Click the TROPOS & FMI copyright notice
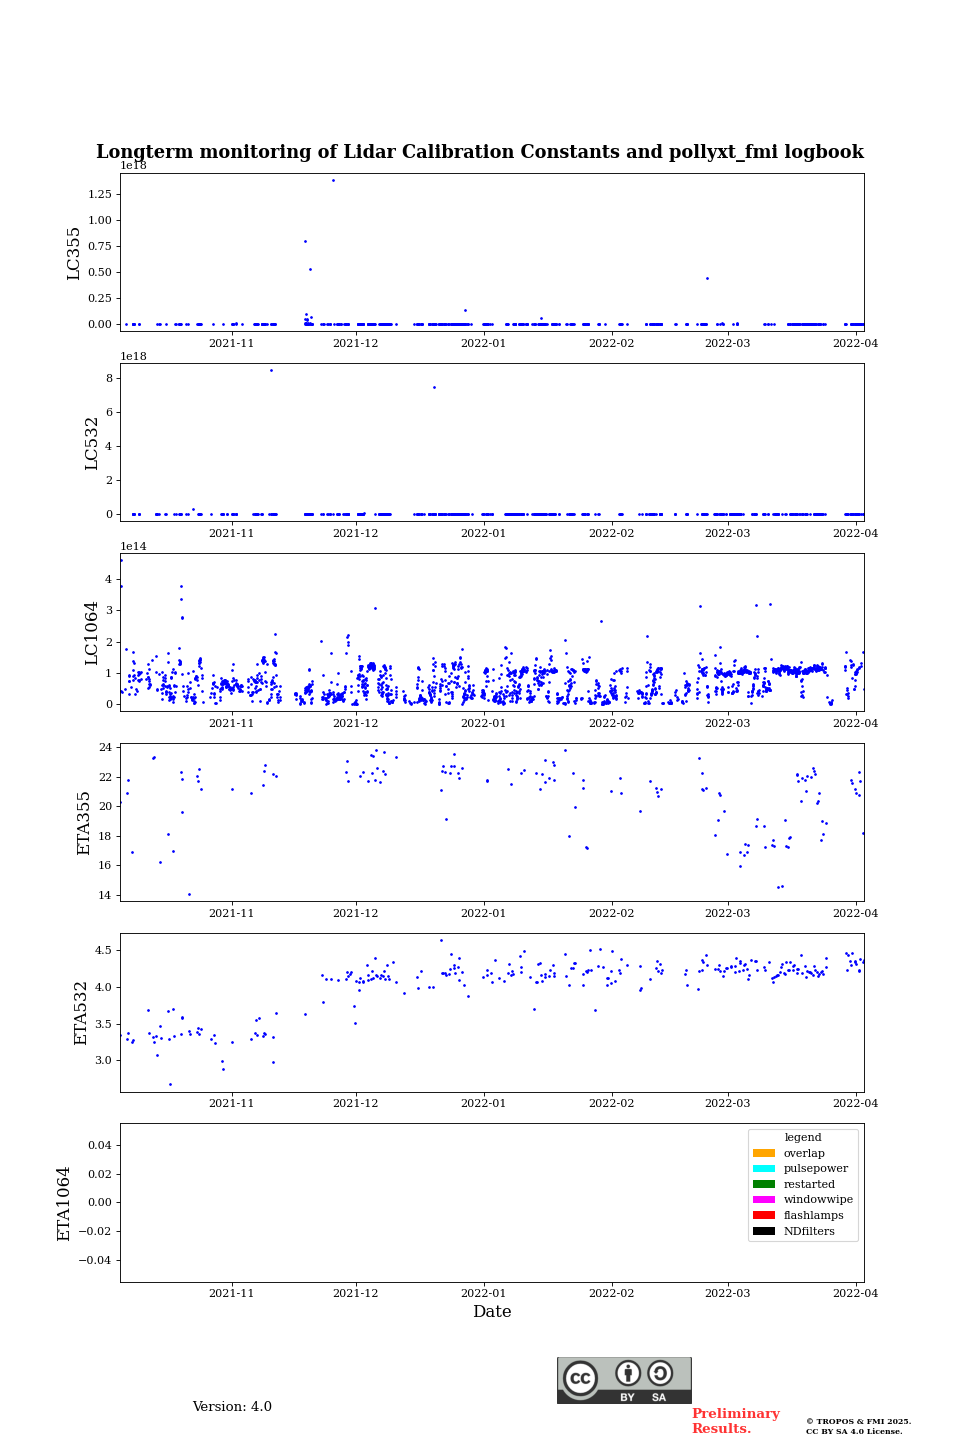This screenshot has width=960, height=1440. (x=858, y=1426)
